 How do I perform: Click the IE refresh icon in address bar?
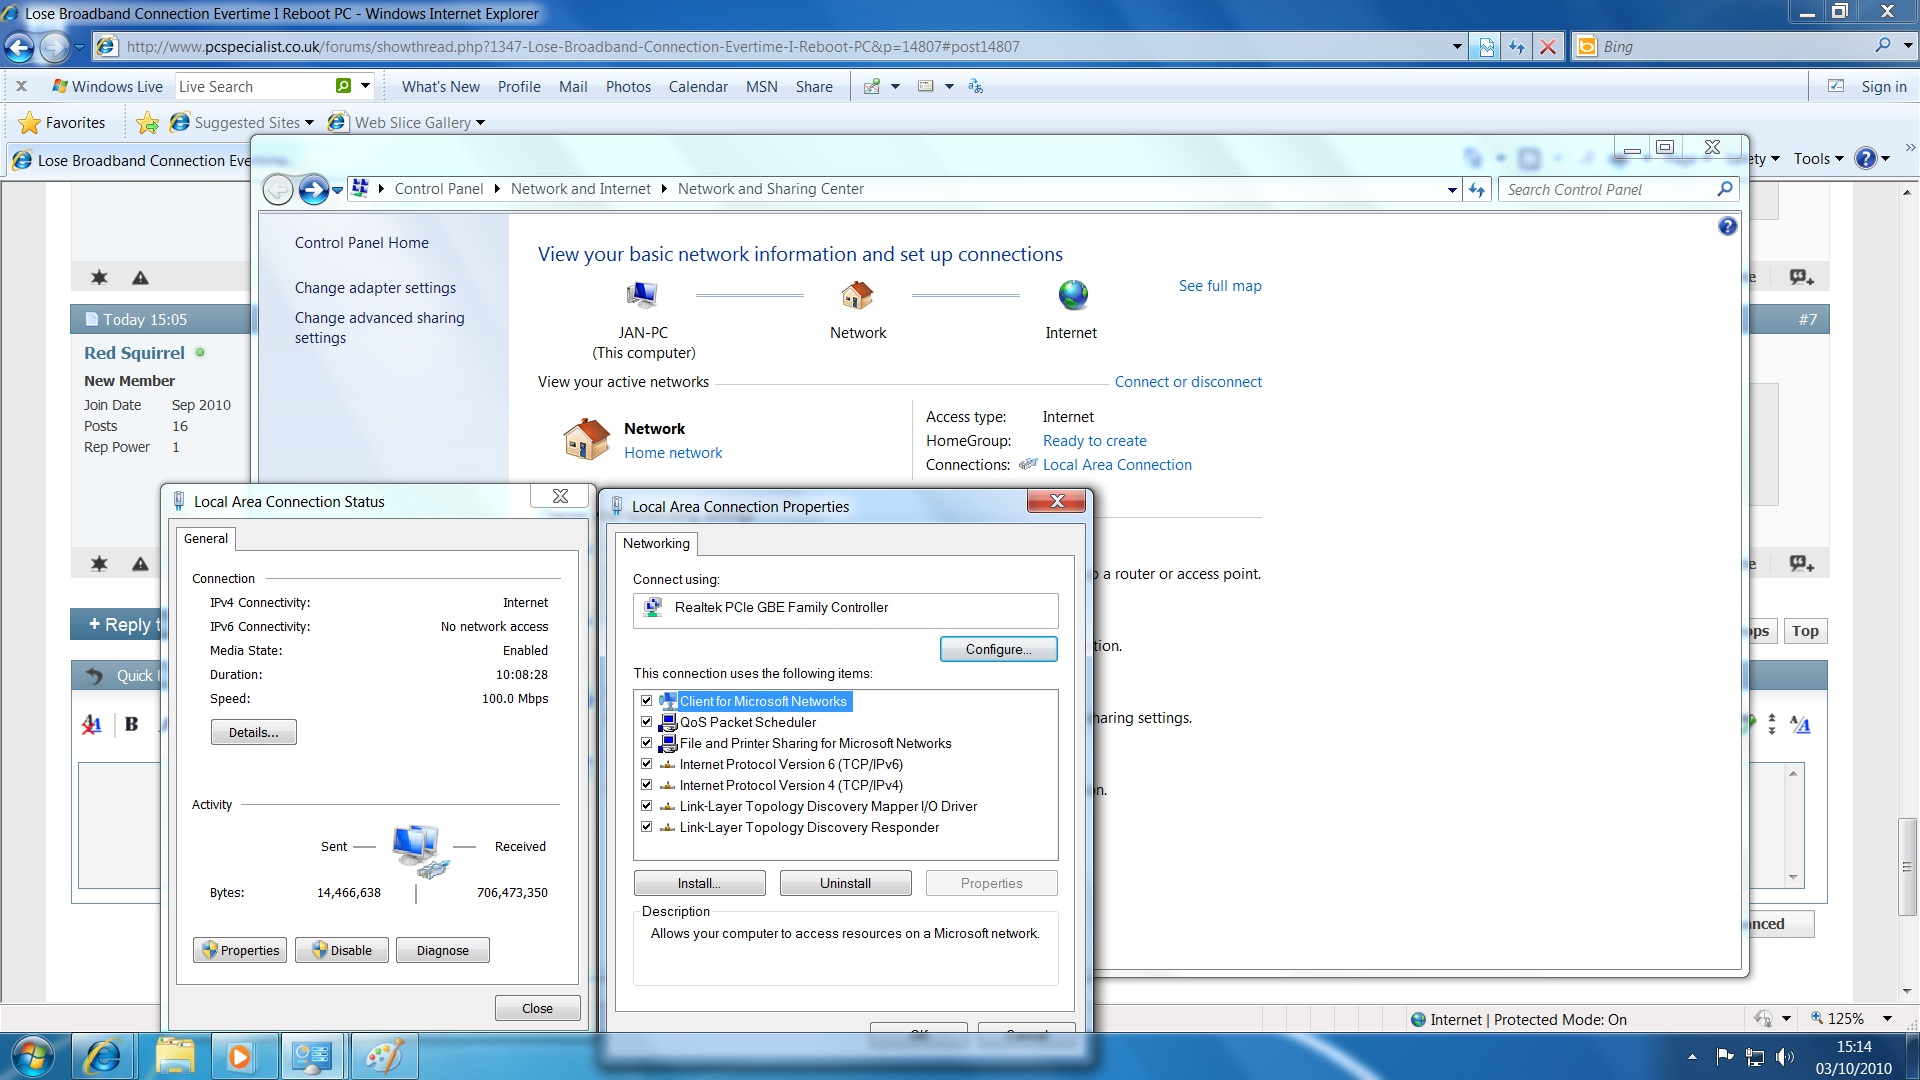tap(1516, 47)
